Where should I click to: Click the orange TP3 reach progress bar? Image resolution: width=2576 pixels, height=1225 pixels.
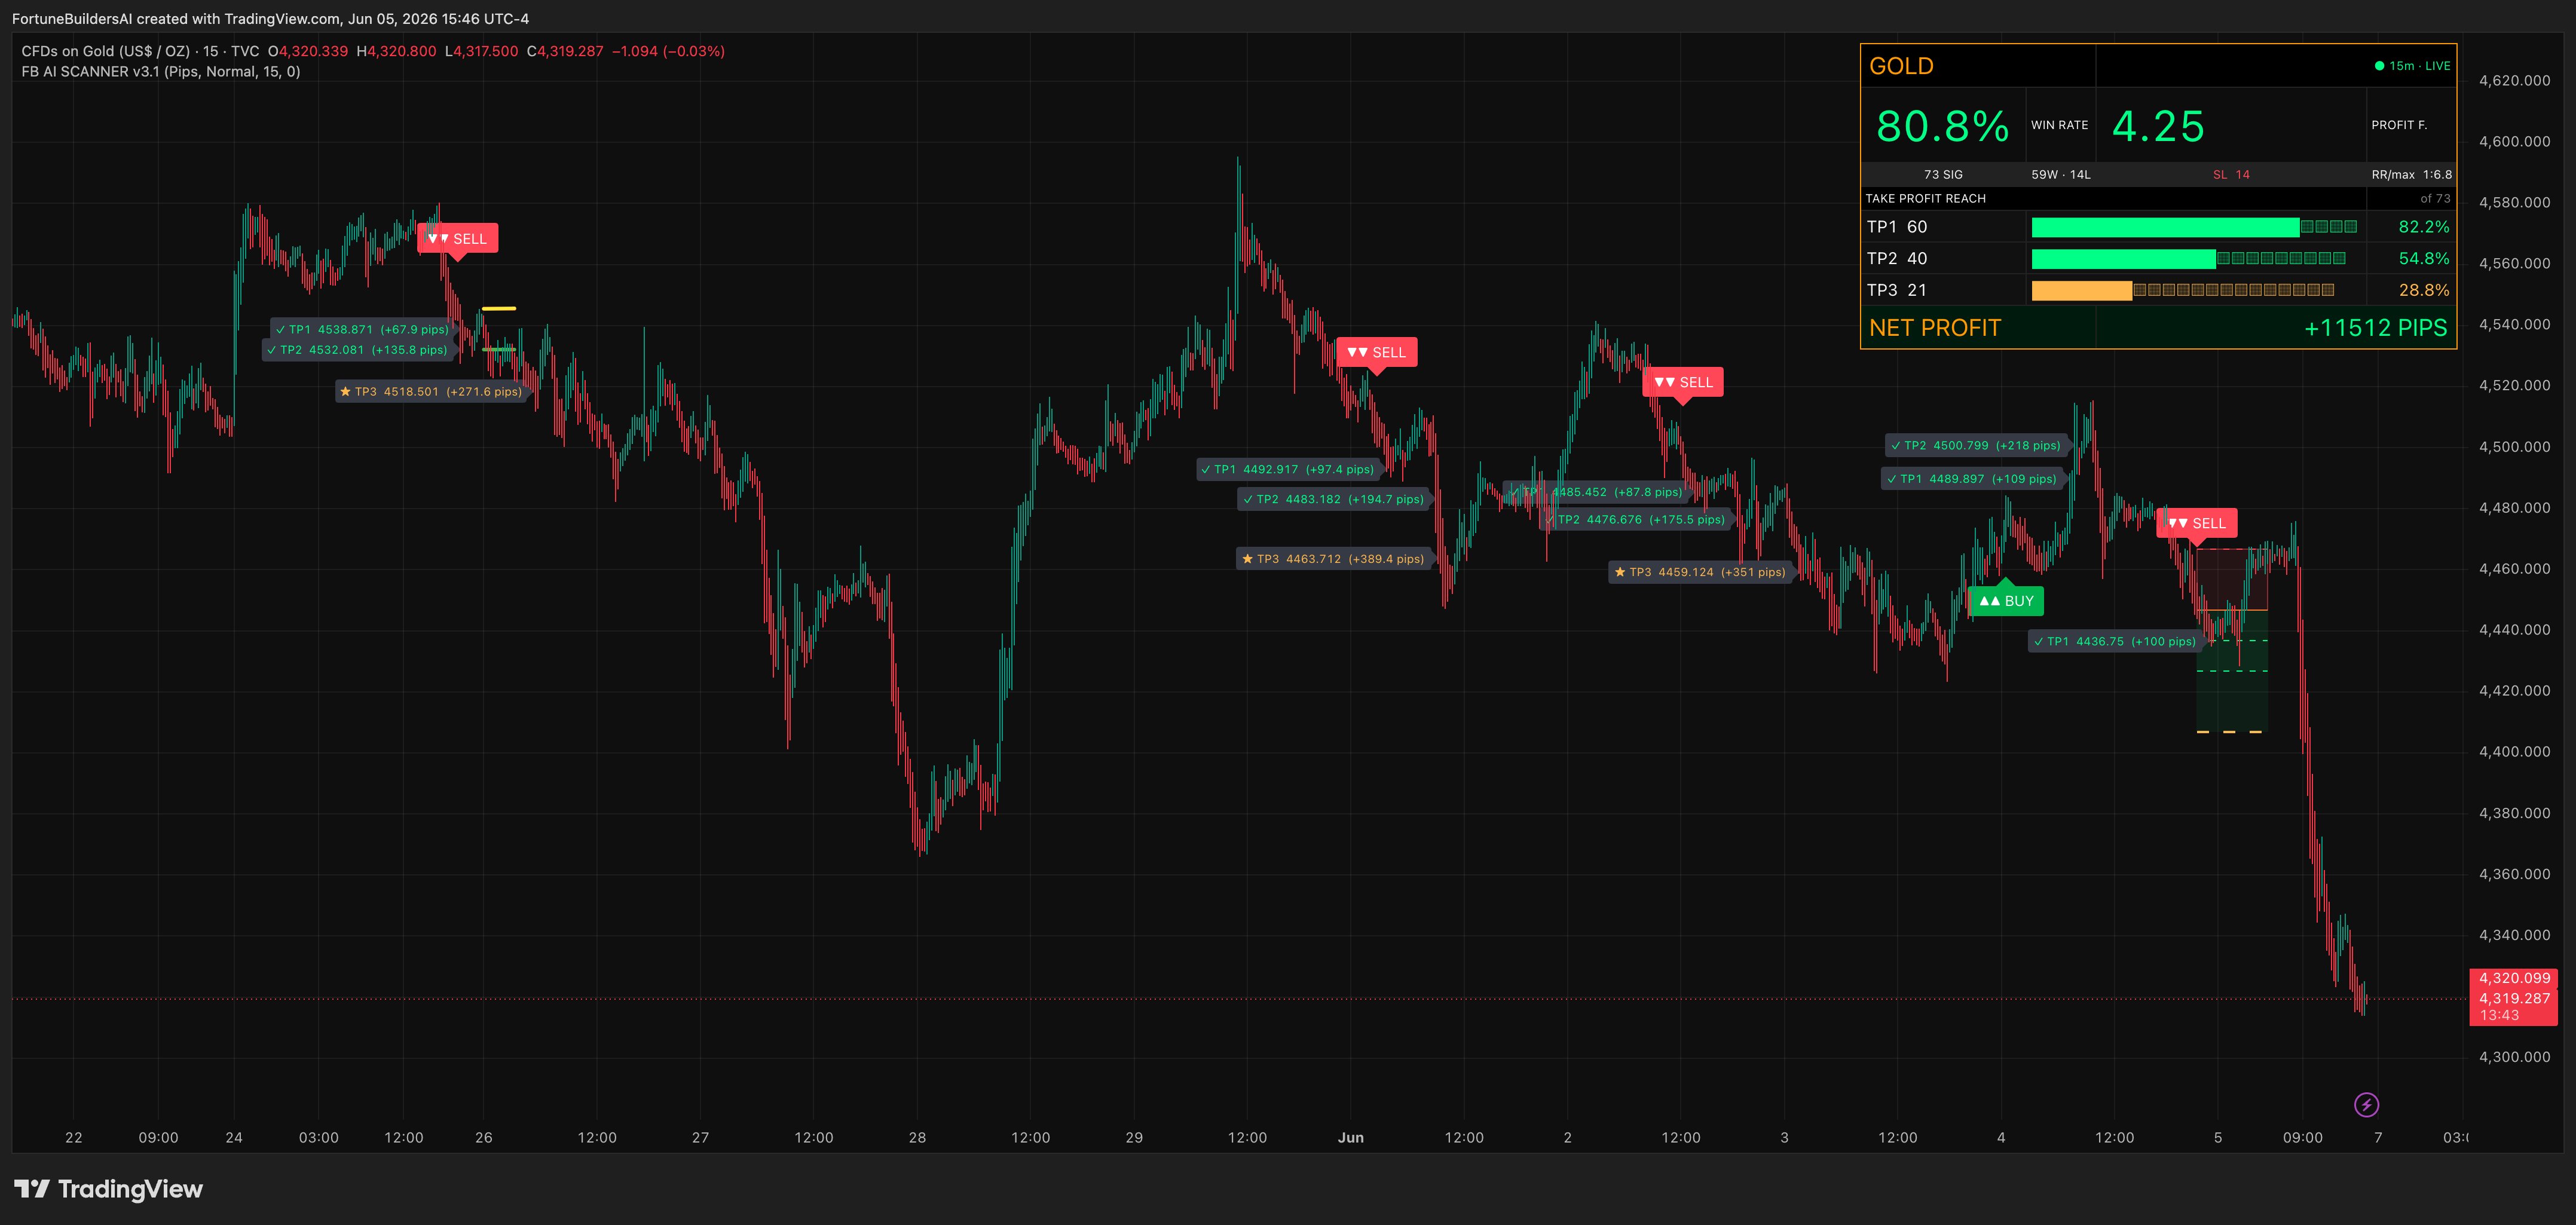[2183, 291]
